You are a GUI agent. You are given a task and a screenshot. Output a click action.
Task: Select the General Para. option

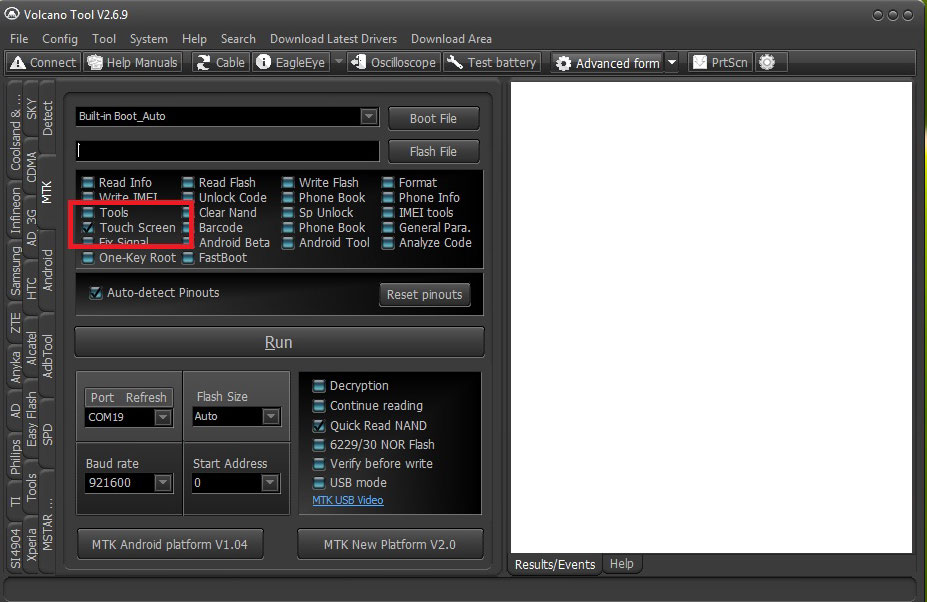tap(427, 228)
